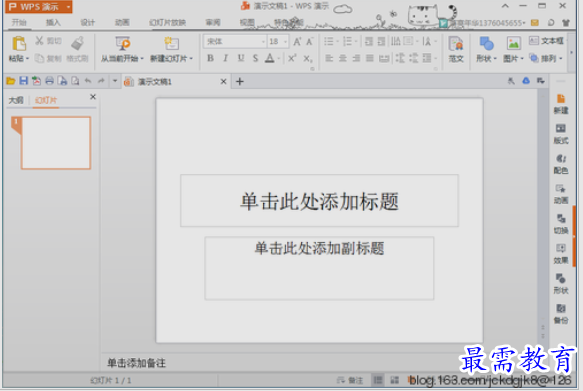The height and width of the screenshot is (391, 583).
Task: Click the 范文 template icon
Action: coord(456,43)
